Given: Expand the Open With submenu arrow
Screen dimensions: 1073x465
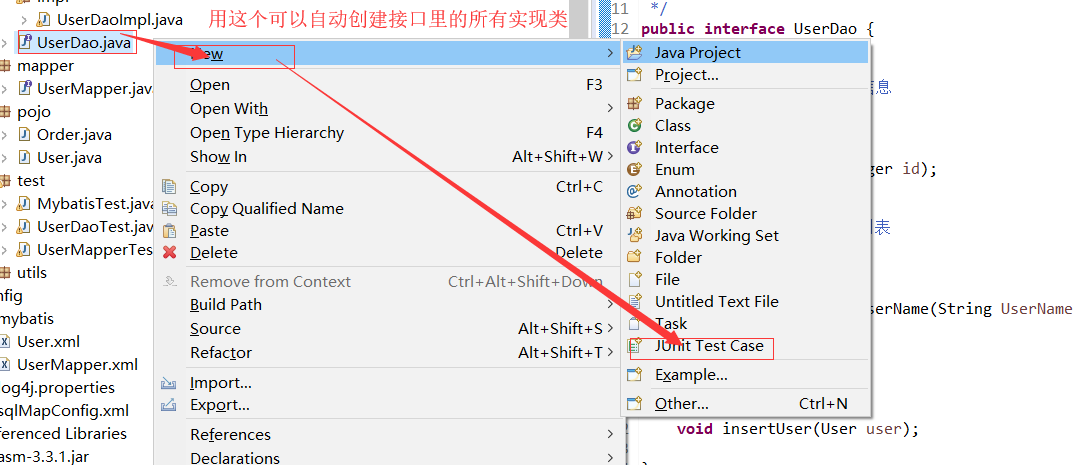Looking at the screenshot, I should coord(609,108).
